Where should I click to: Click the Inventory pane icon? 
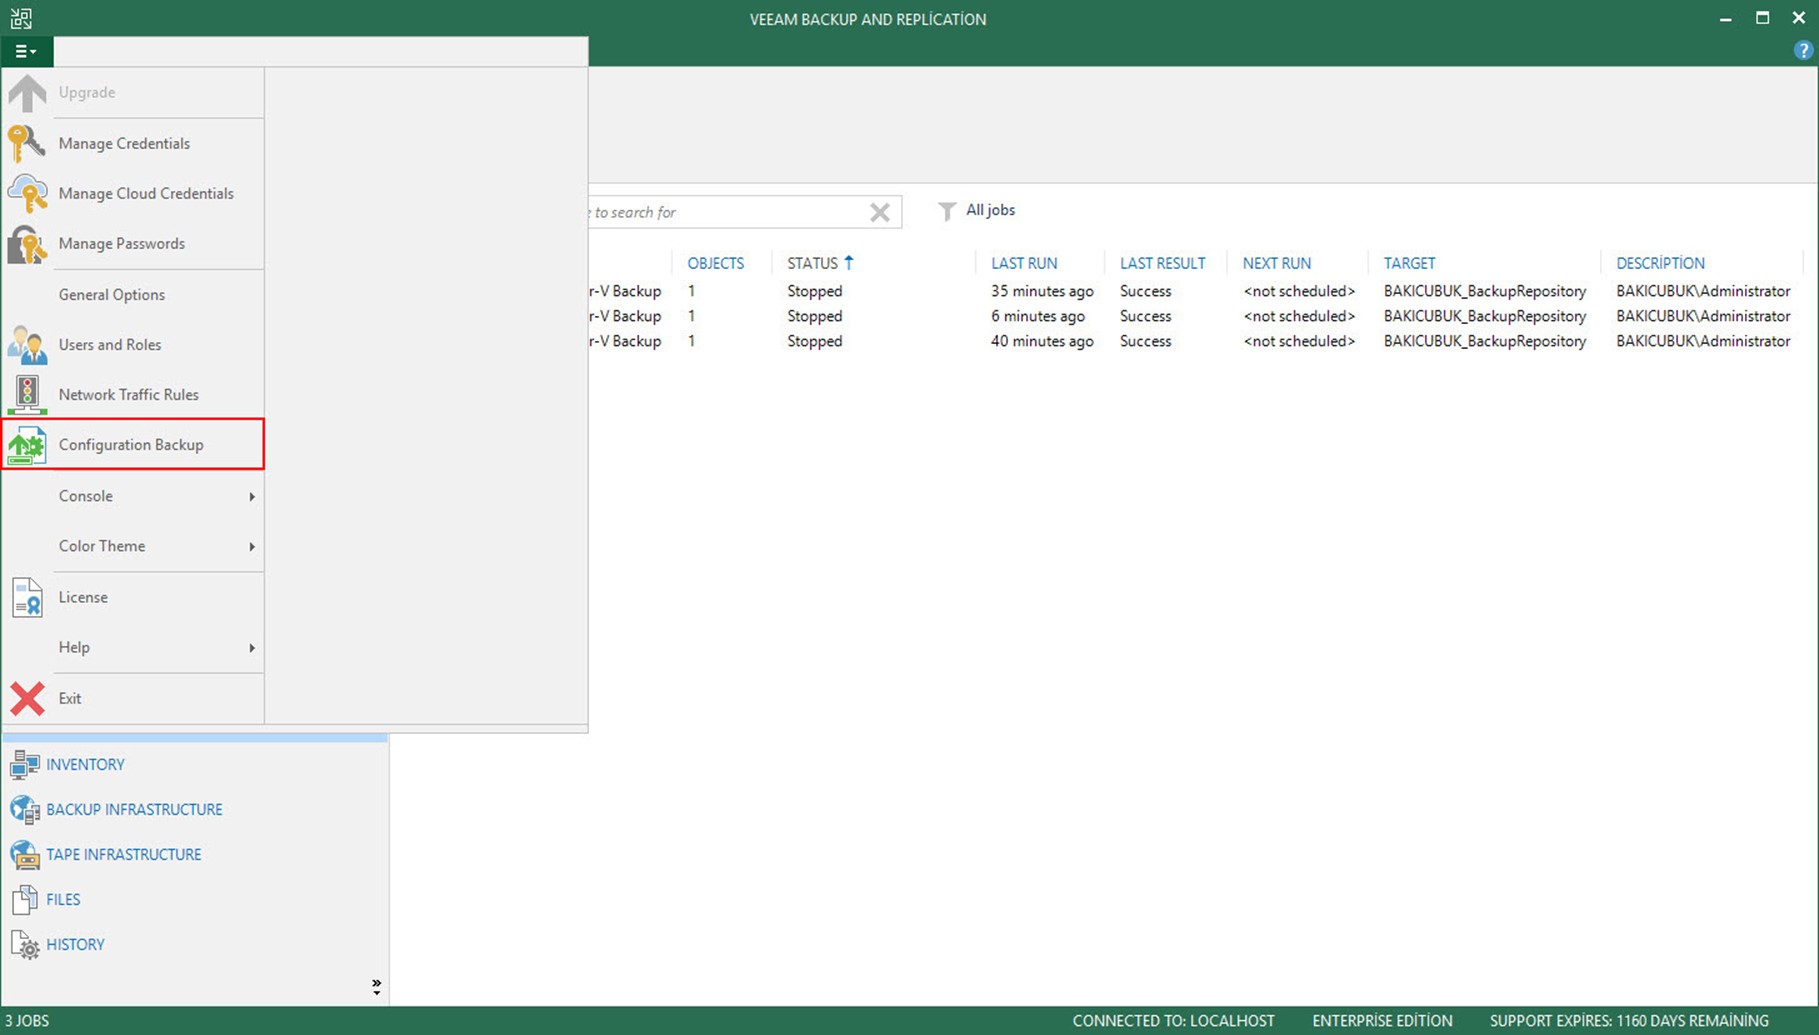24,765
